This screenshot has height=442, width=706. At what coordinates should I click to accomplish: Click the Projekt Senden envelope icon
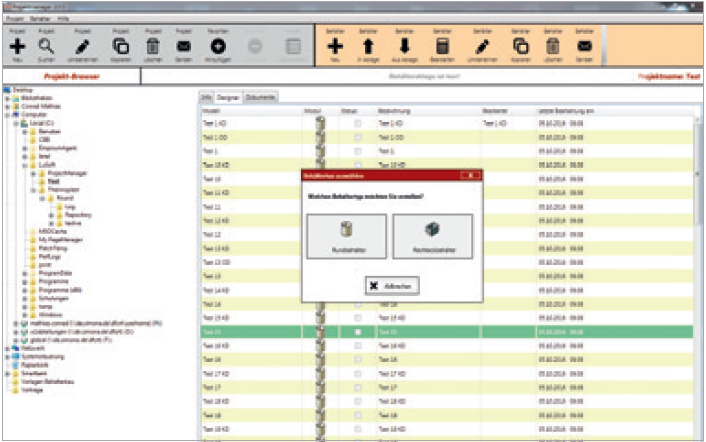[185, 45]
